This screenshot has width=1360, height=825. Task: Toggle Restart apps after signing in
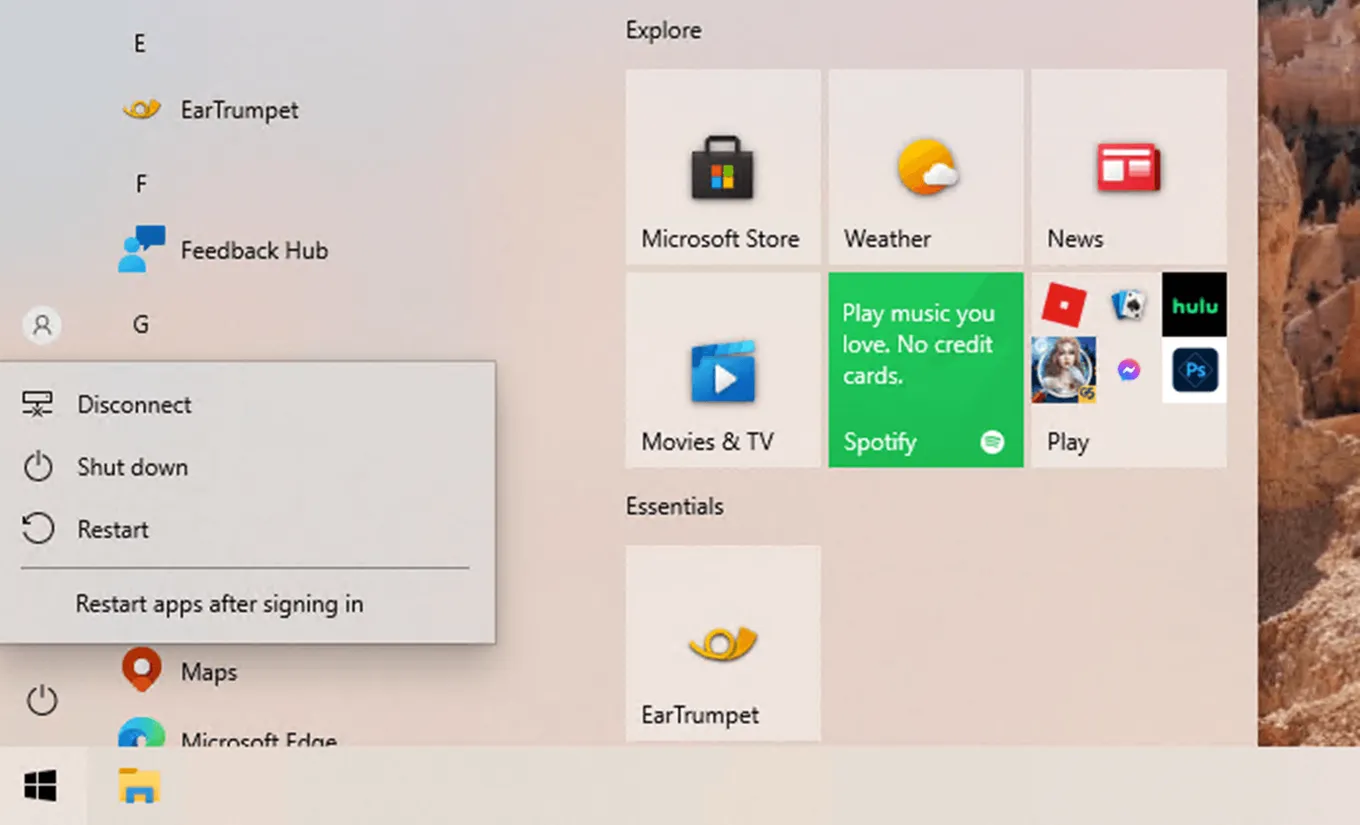click(247, 604)
